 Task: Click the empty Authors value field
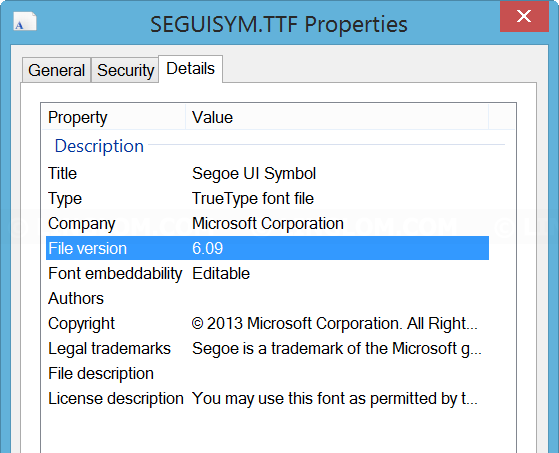click(337, 298)
